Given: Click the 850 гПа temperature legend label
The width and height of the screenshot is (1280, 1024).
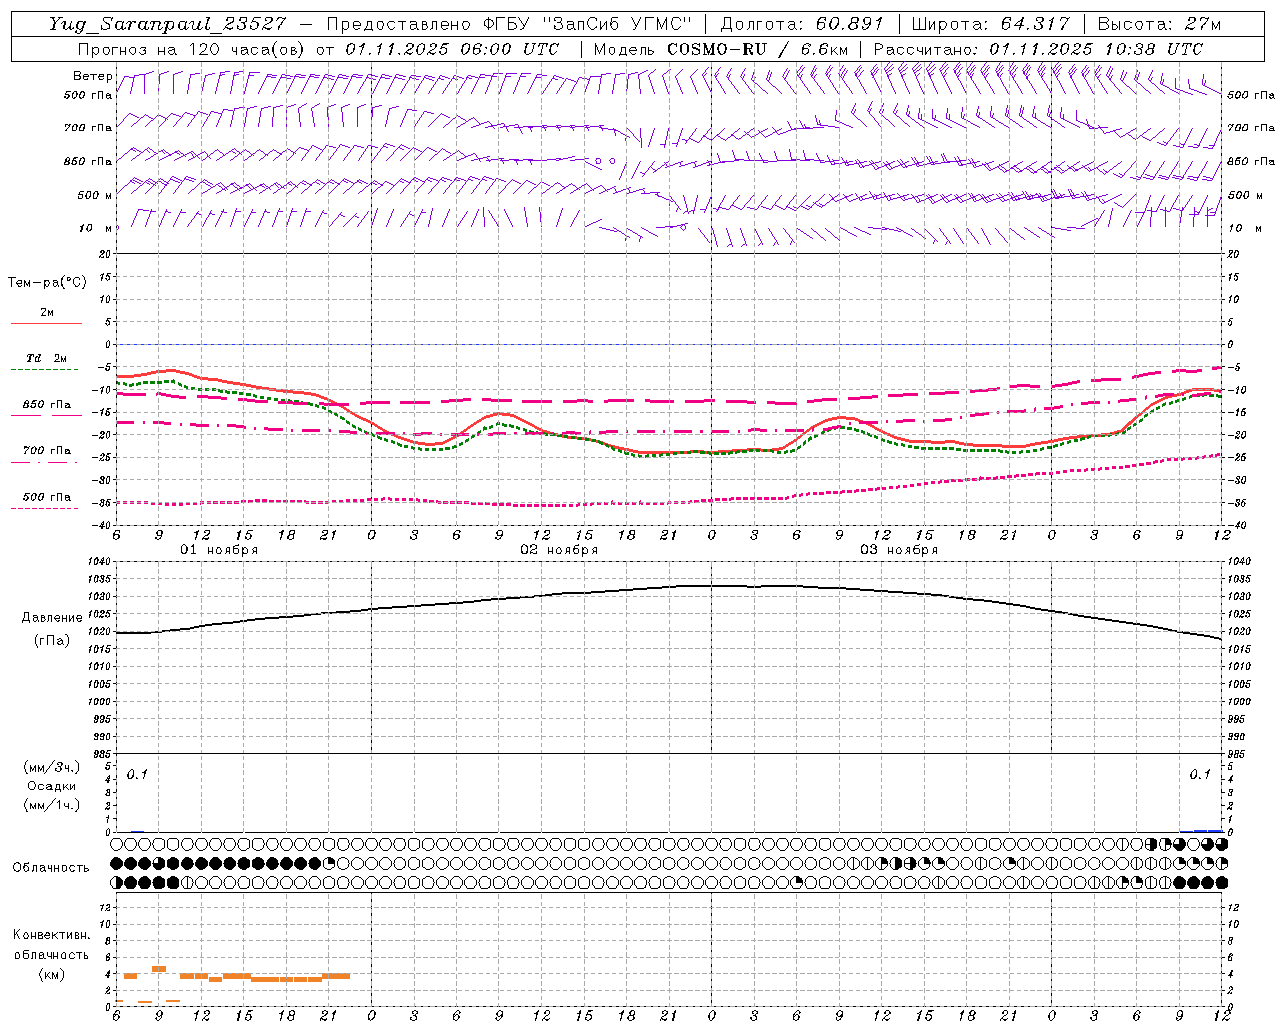Looking at the screenshot, I should point(47,405).
